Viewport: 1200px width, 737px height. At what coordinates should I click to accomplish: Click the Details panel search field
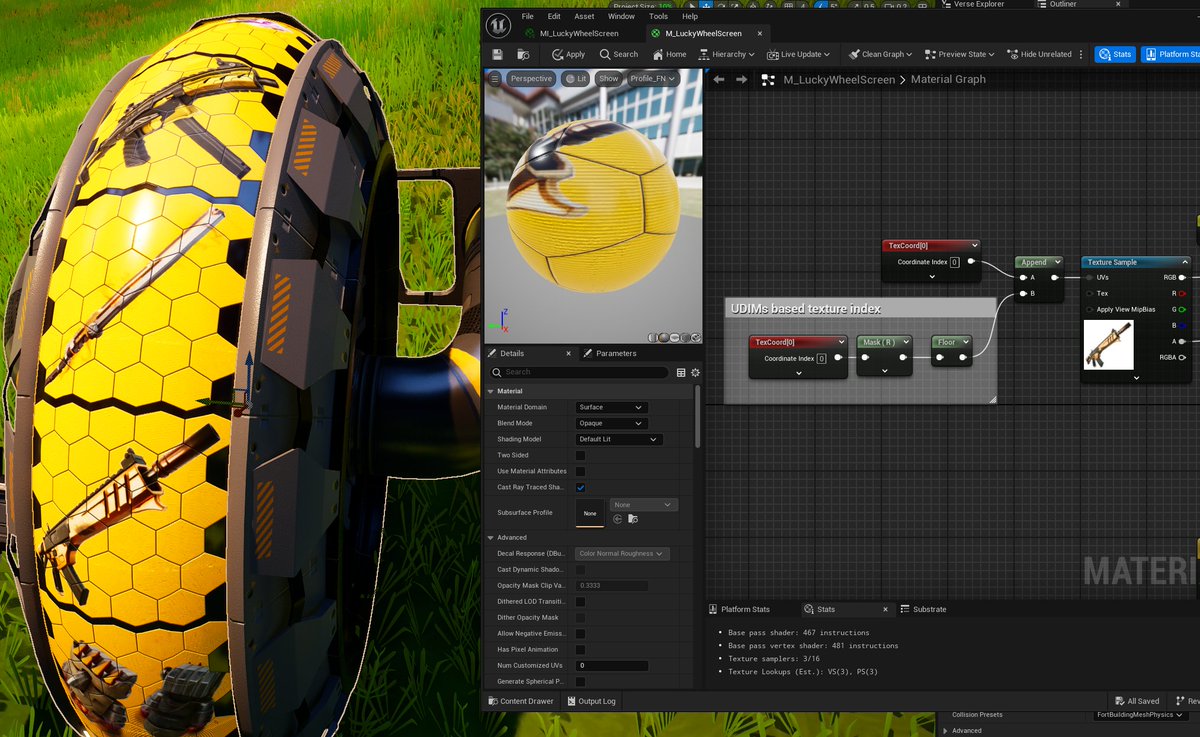tap(579, 372)
